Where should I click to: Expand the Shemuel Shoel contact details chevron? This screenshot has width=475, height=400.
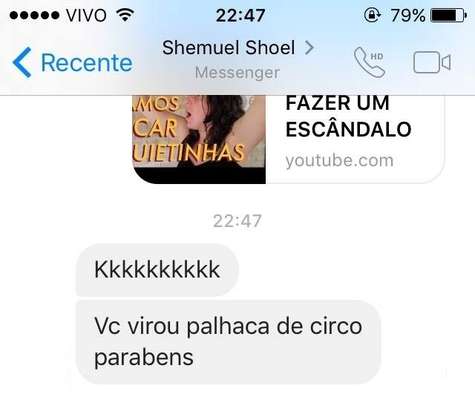pyautogui.click(x=309, y=48)
